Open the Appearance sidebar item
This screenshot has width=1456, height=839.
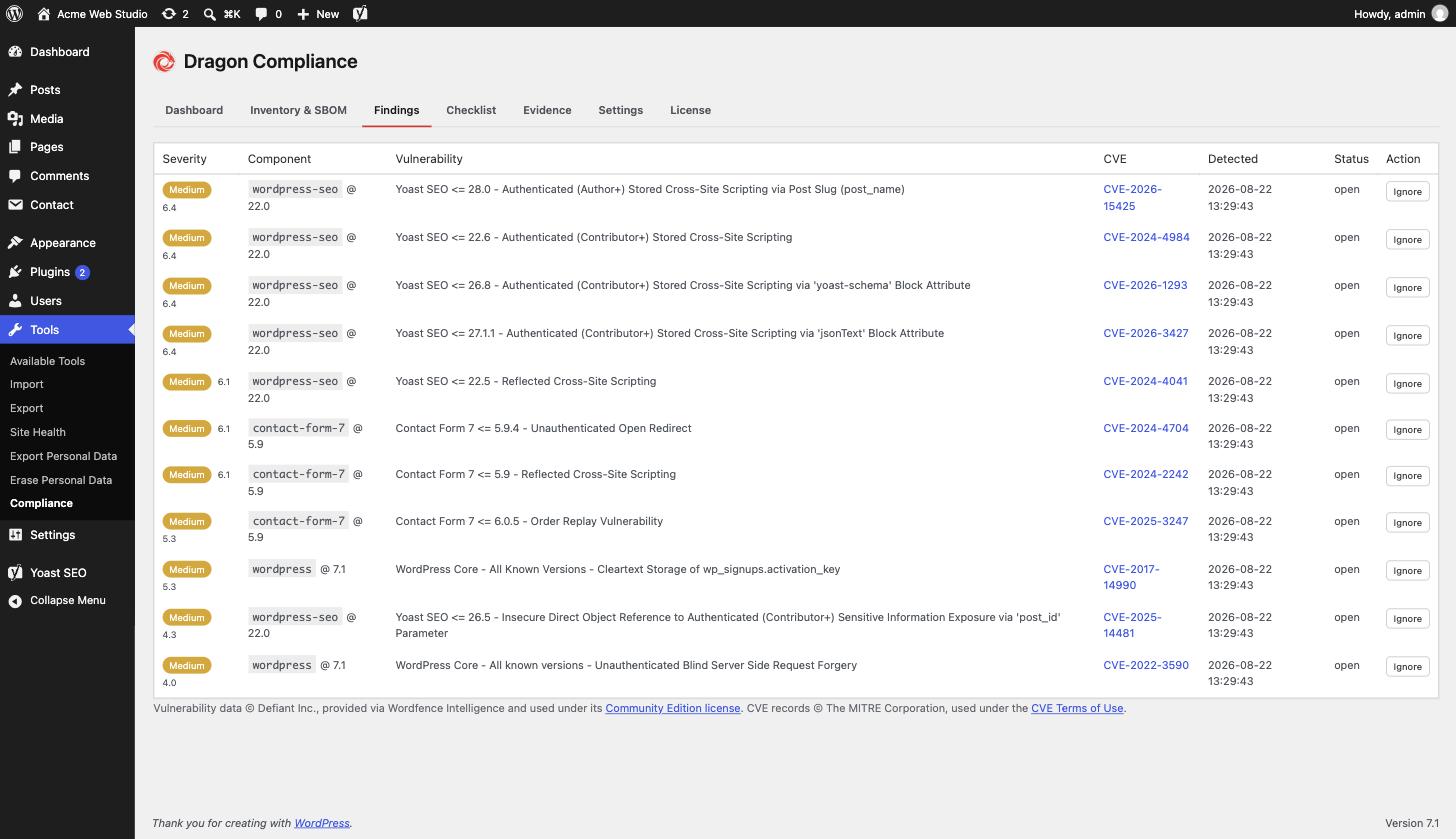pyautogui.click(x=67, y=243)
